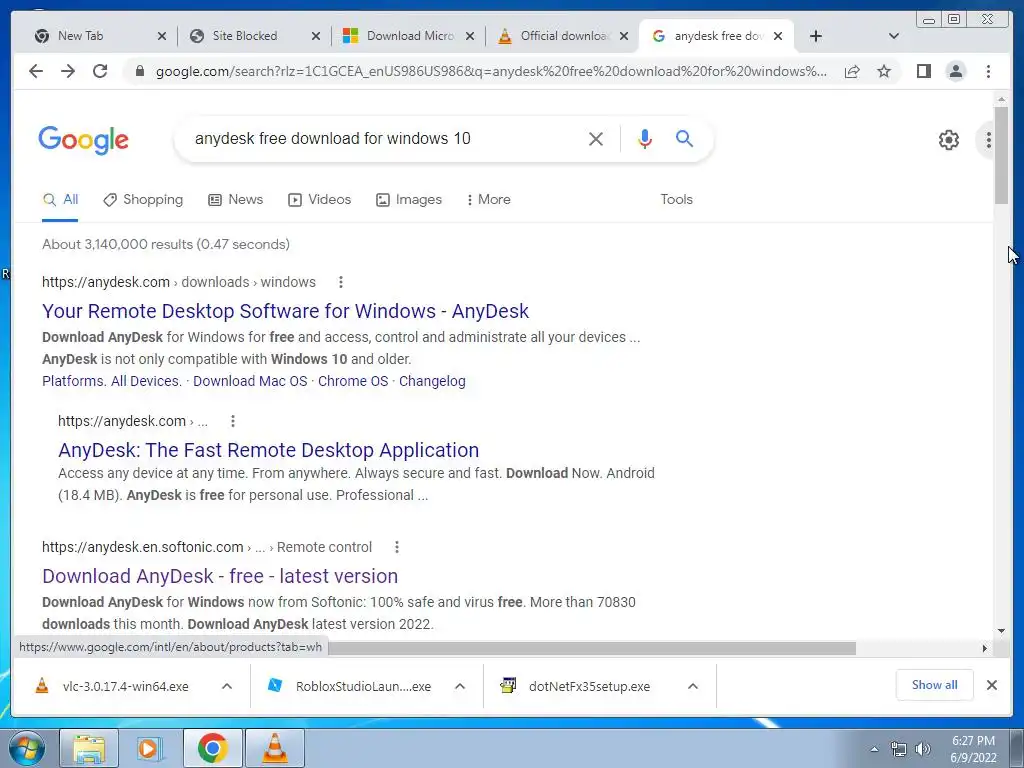Open options for second anydesk.com result
The height and width of the screenshot is (768, 1024).
[232, 421]
